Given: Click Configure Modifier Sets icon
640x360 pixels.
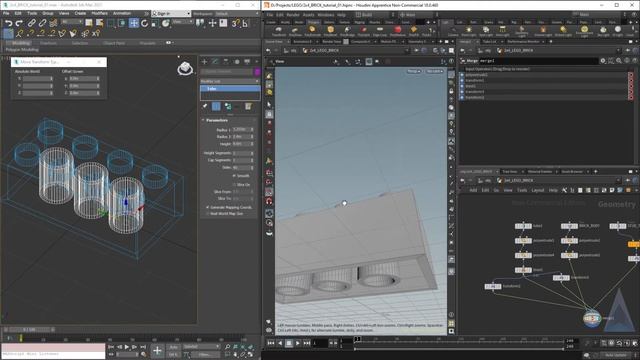Looking at the screenshot, I should point(248,106).
